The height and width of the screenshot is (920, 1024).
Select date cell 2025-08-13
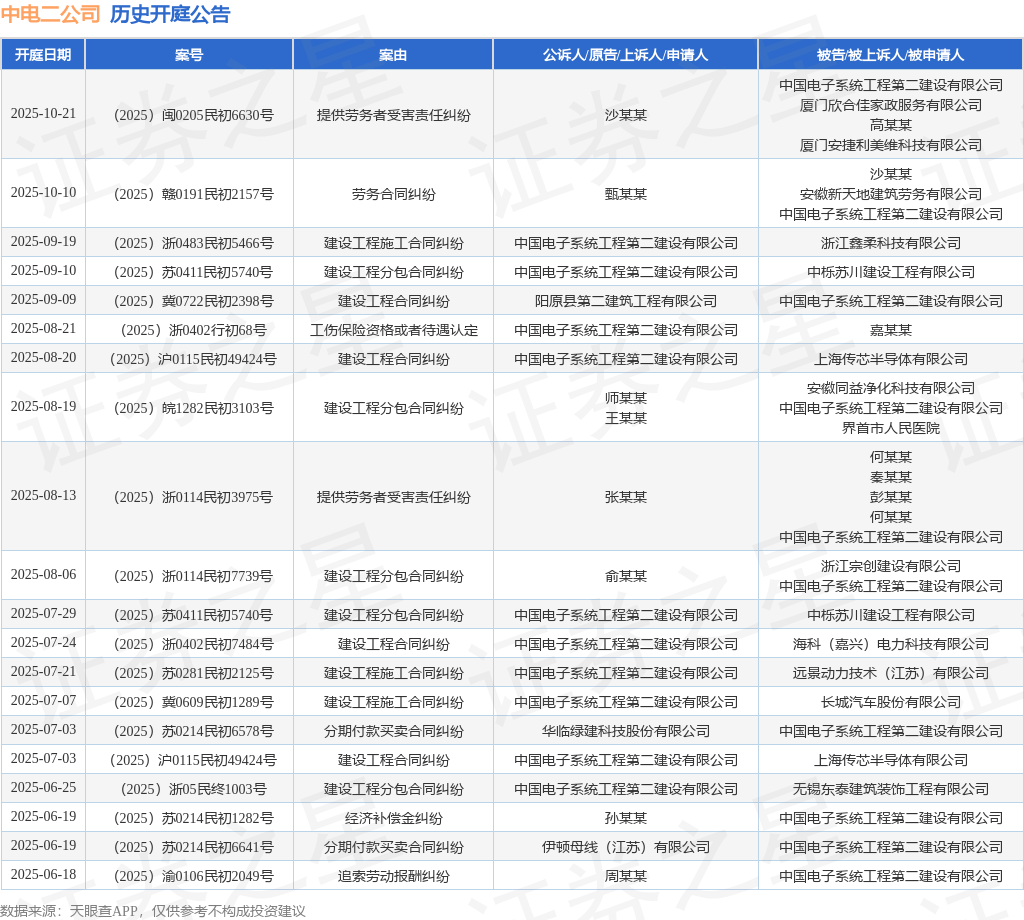[43, 496]
